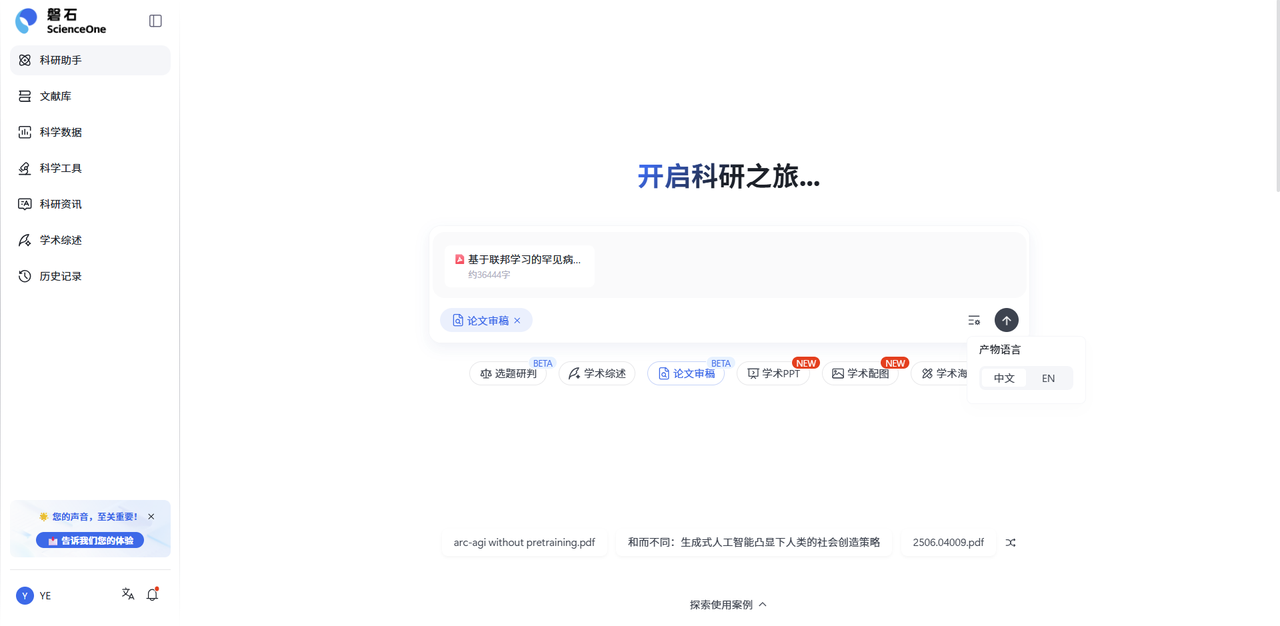Open the output settings icon left of send
This screenshot has height=626, width=1280.
tap(974, 320)
